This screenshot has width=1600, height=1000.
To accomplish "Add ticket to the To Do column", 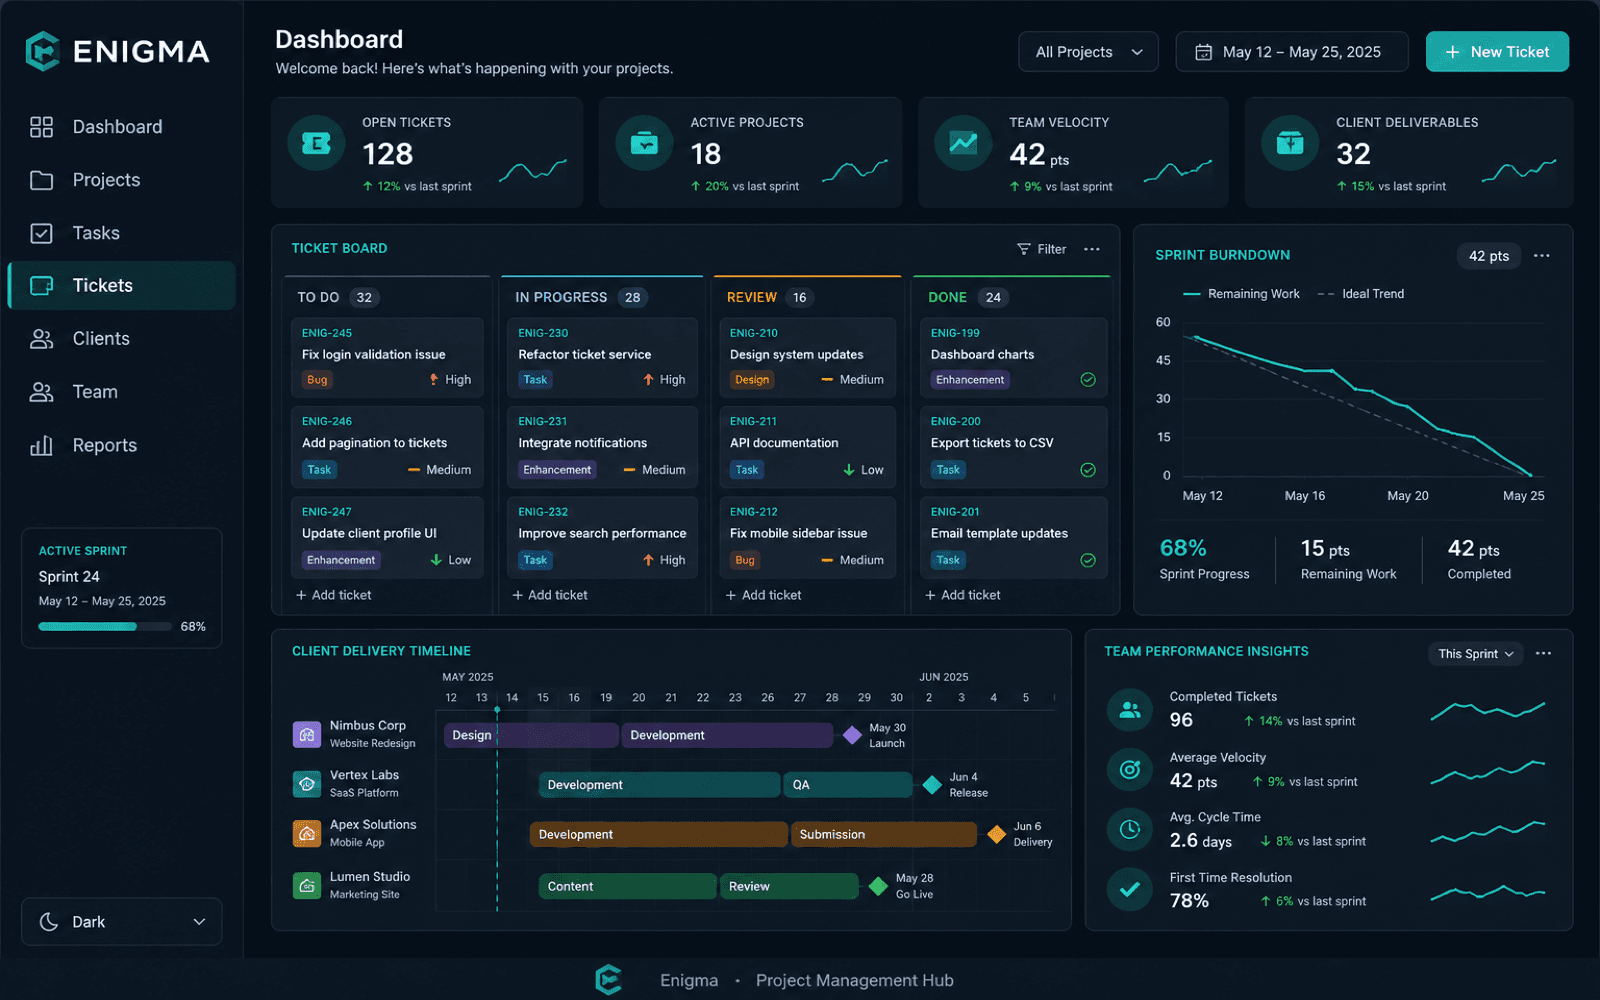I will tap(334, 595).
